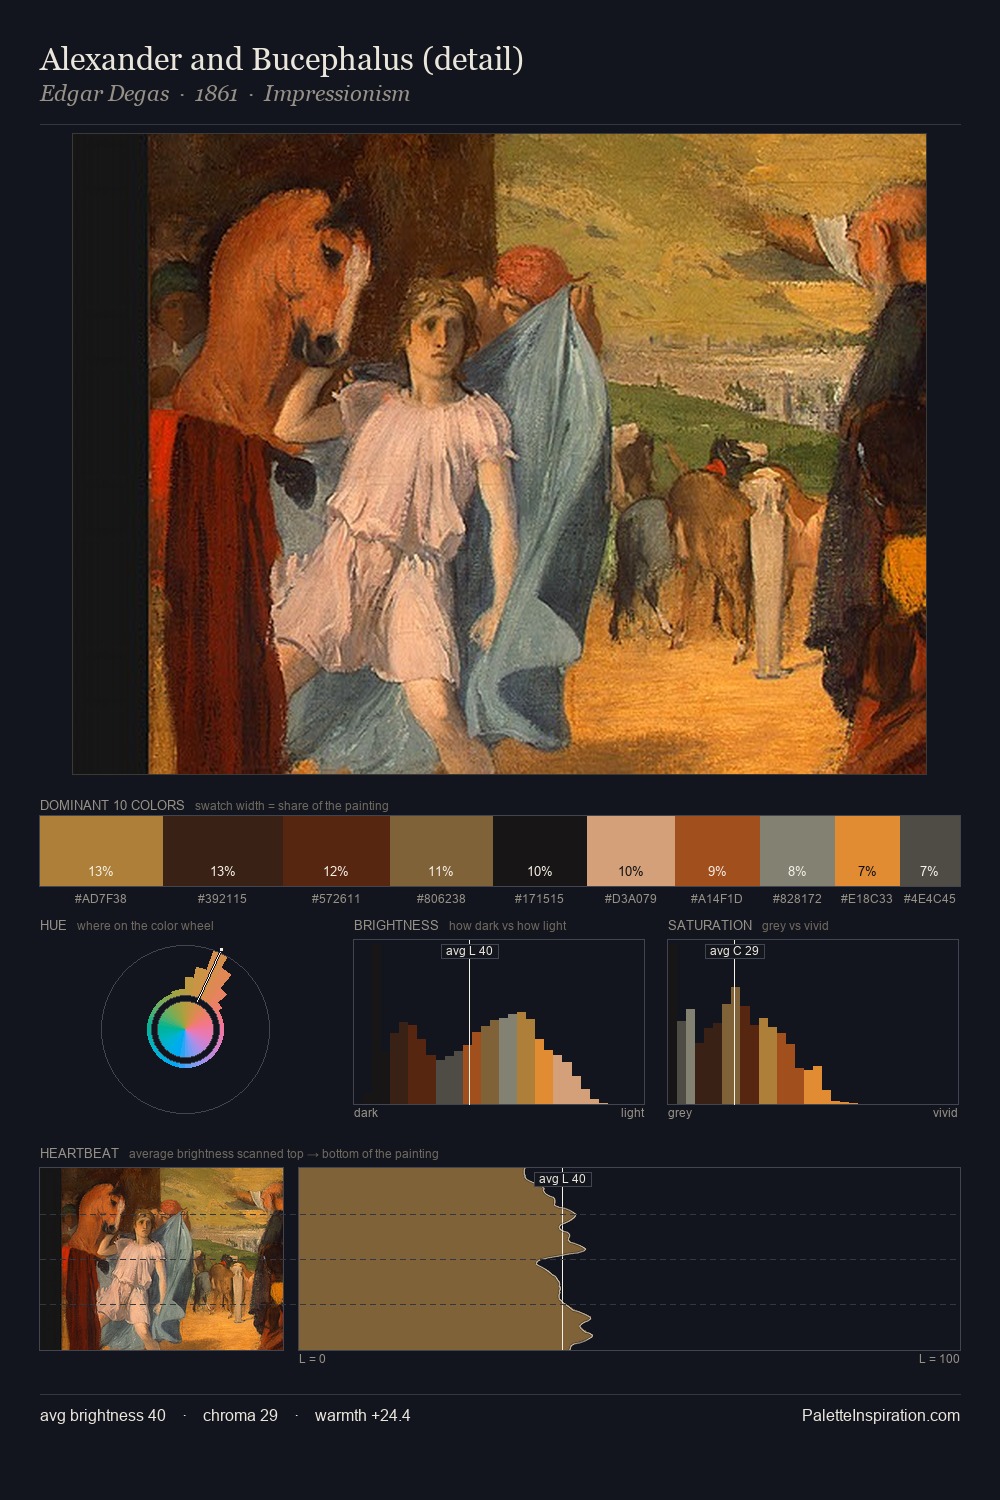The image size is (1000, 1500).
Task: Click the #A14F1D hex code label
Action: (717, 899)
